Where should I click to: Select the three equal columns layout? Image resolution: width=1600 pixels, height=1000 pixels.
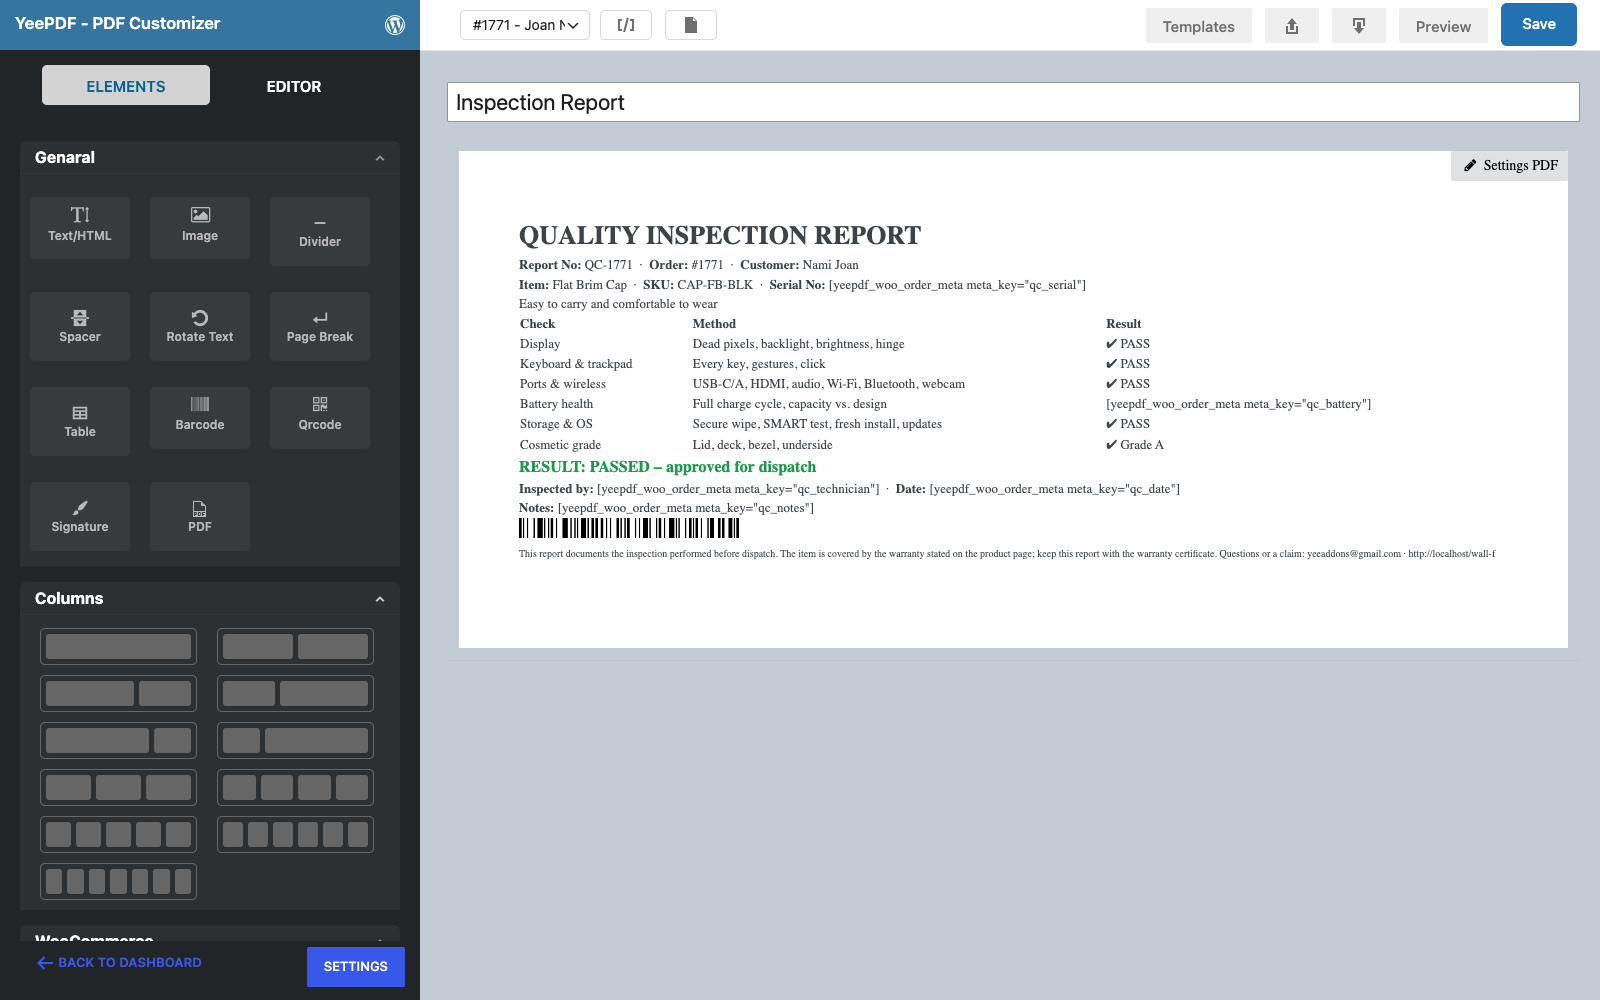(118, 787)
